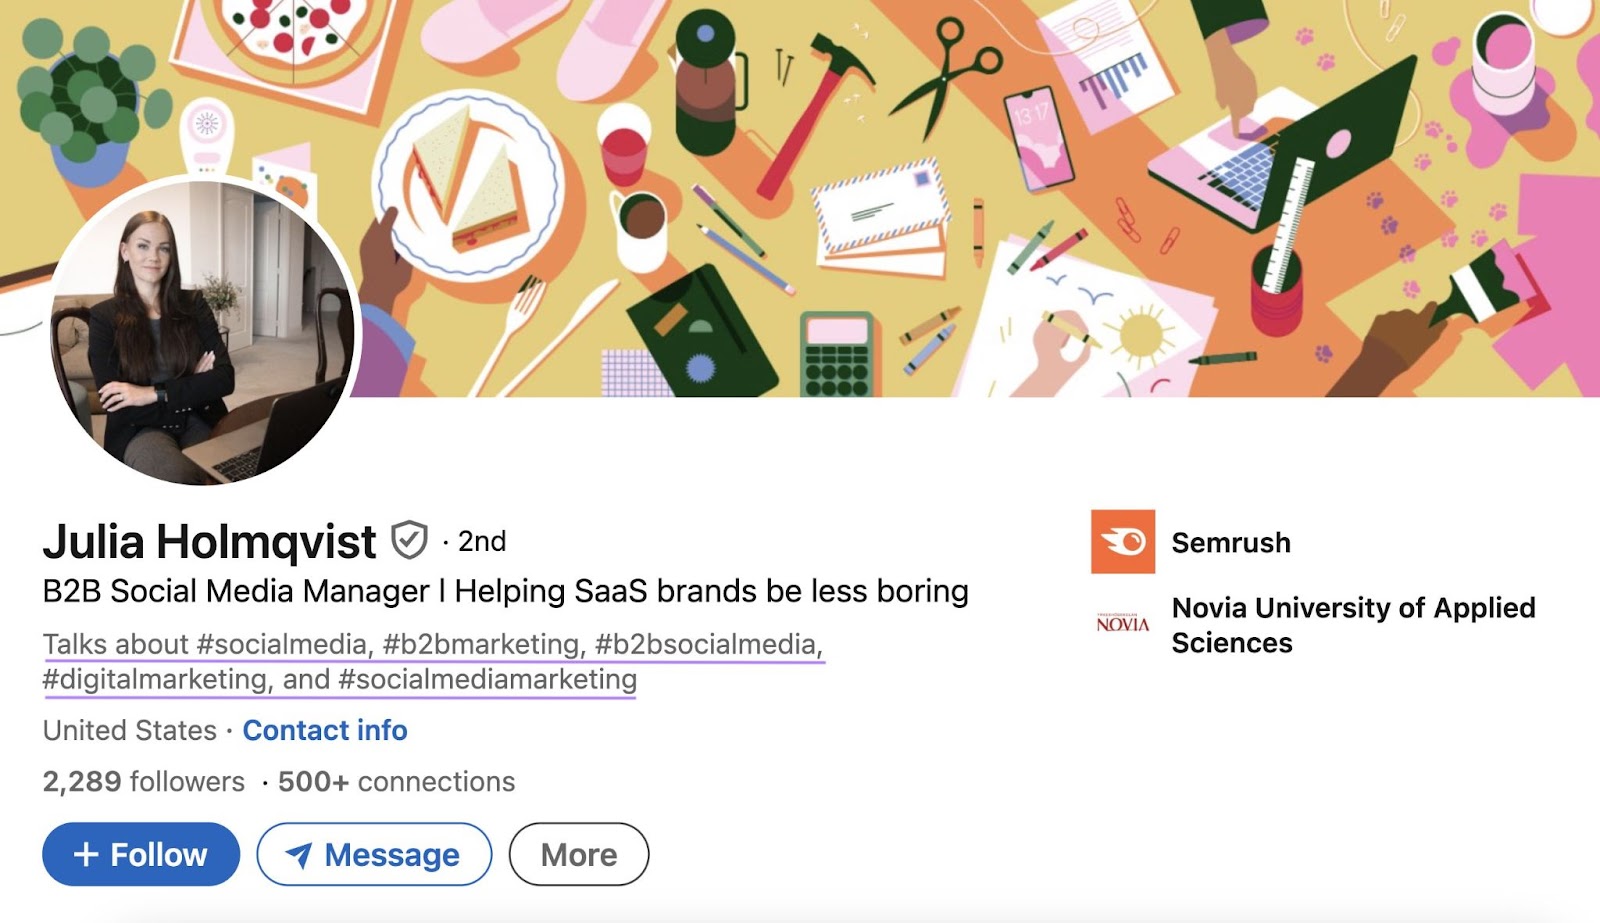1600x923 pixels.
Task: Click the Novia University logo
Action: pos(1124,621)
